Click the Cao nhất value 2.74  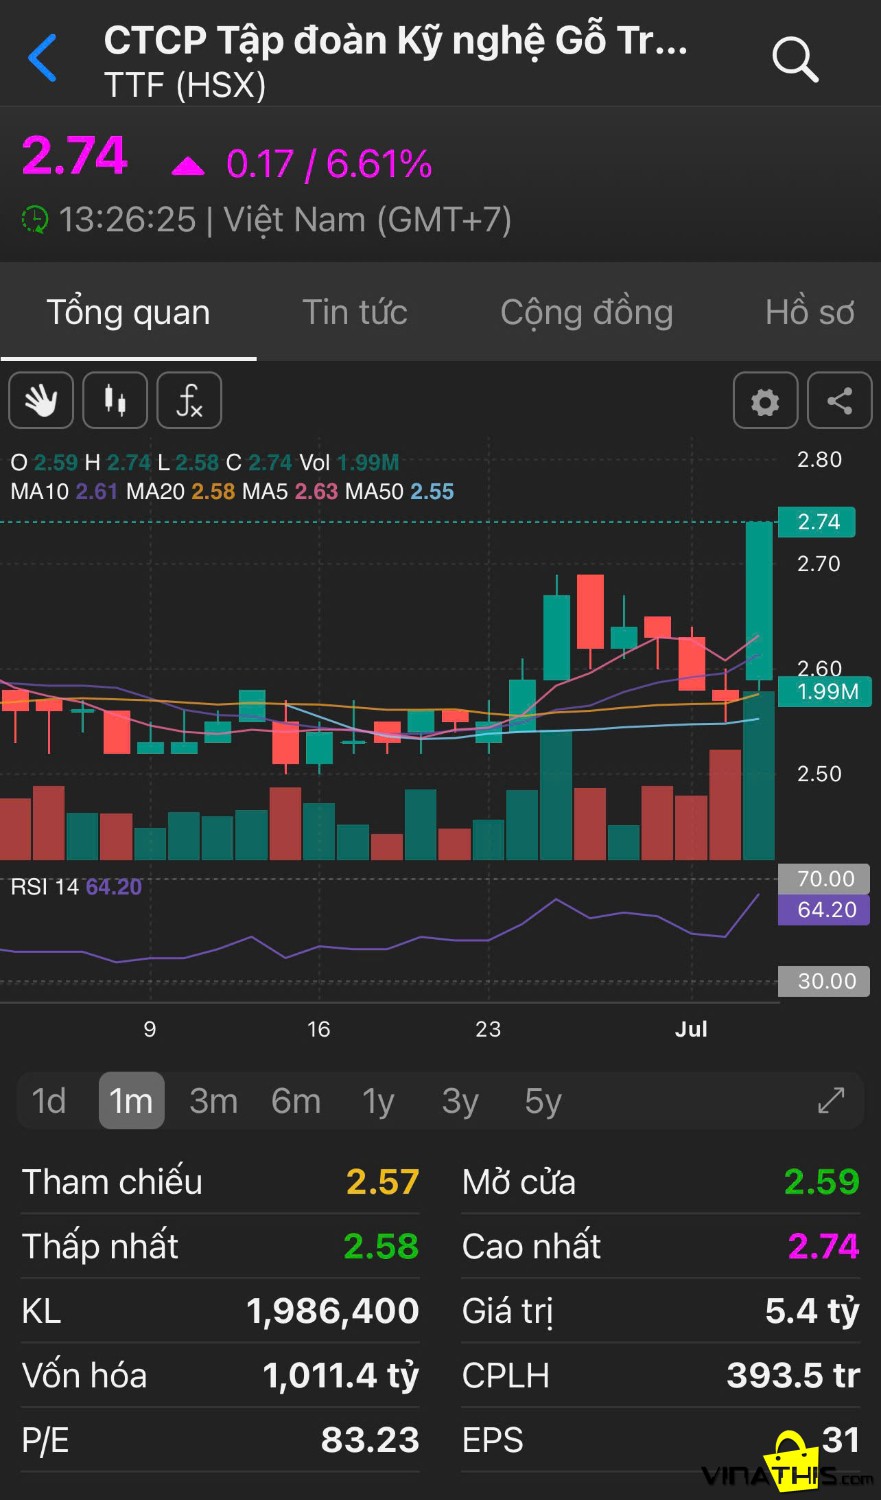(x=824, y=1246)
